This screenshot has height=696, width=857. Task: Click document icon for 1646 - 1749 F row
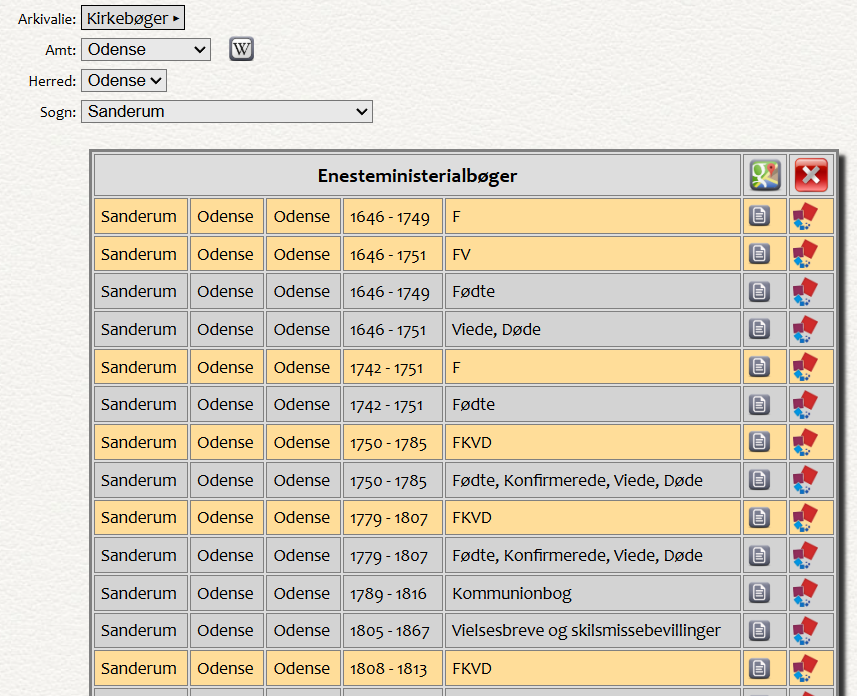(760, 216)
